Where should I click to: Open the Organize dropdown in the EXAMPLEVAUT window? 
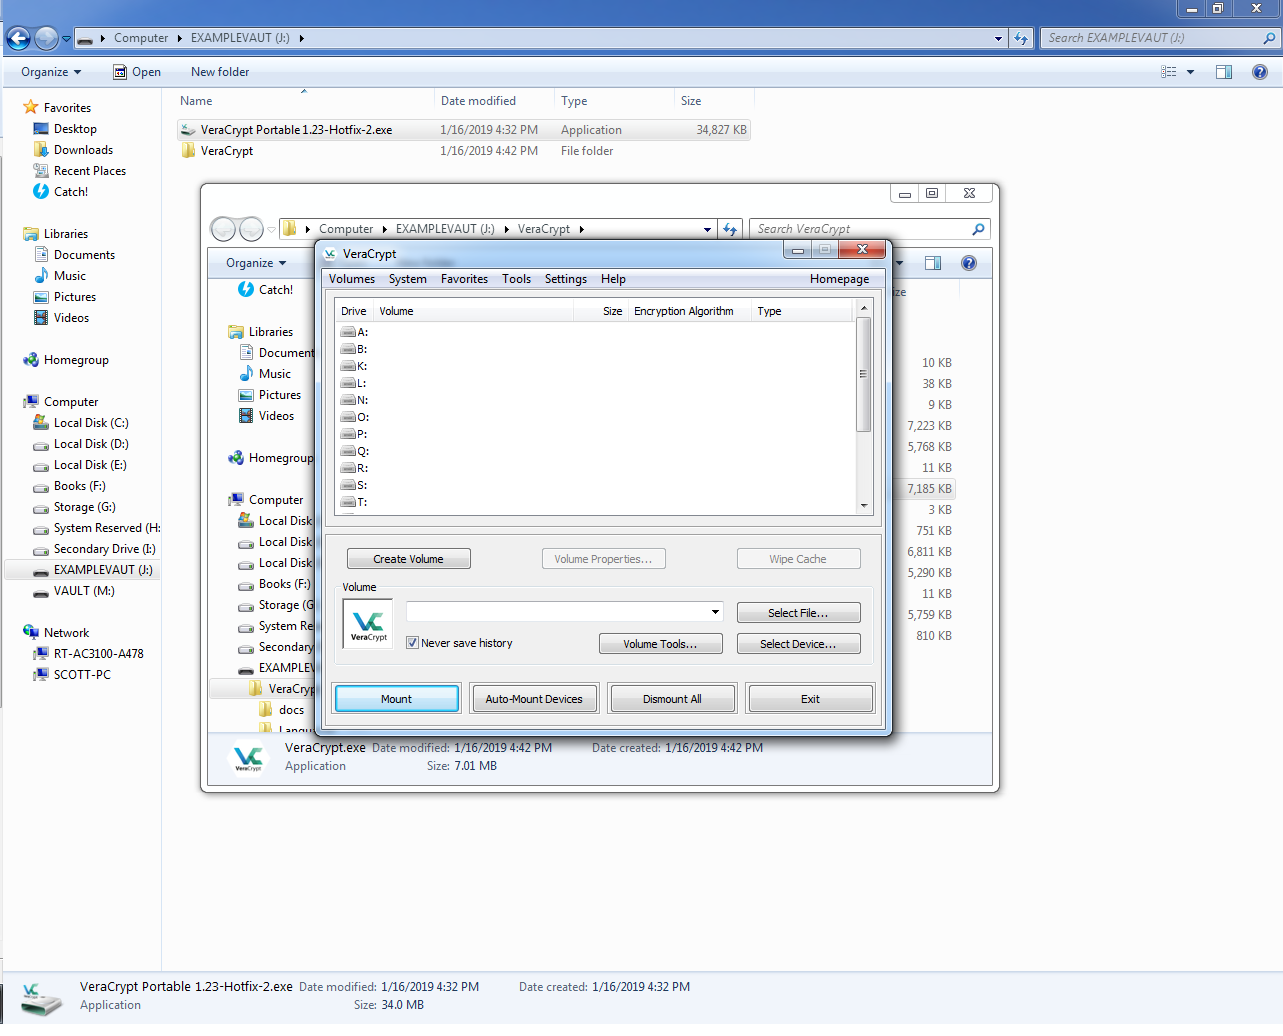coord(51,72)
